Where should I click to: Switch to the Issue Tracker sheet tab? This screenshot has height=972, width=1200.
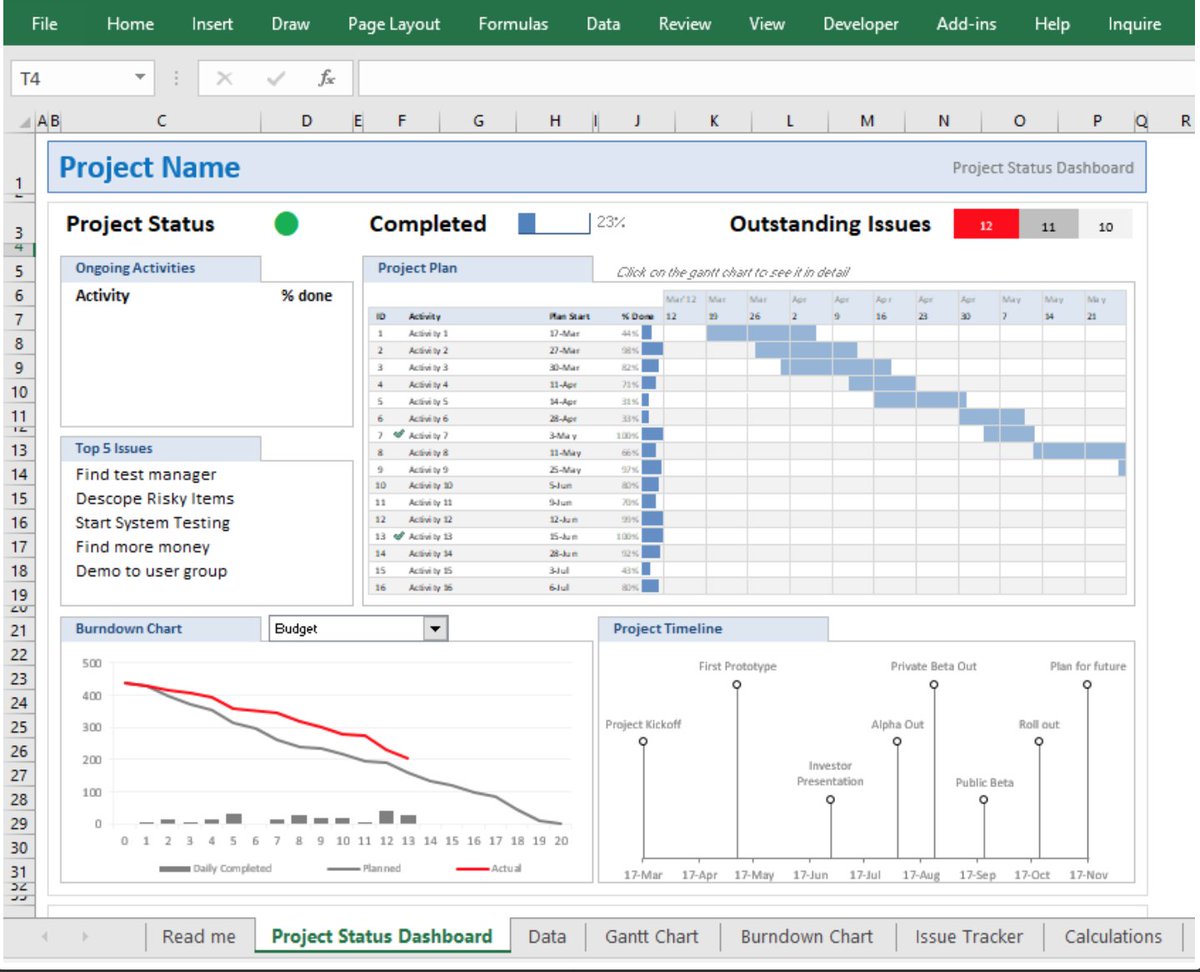click(967, 936)
